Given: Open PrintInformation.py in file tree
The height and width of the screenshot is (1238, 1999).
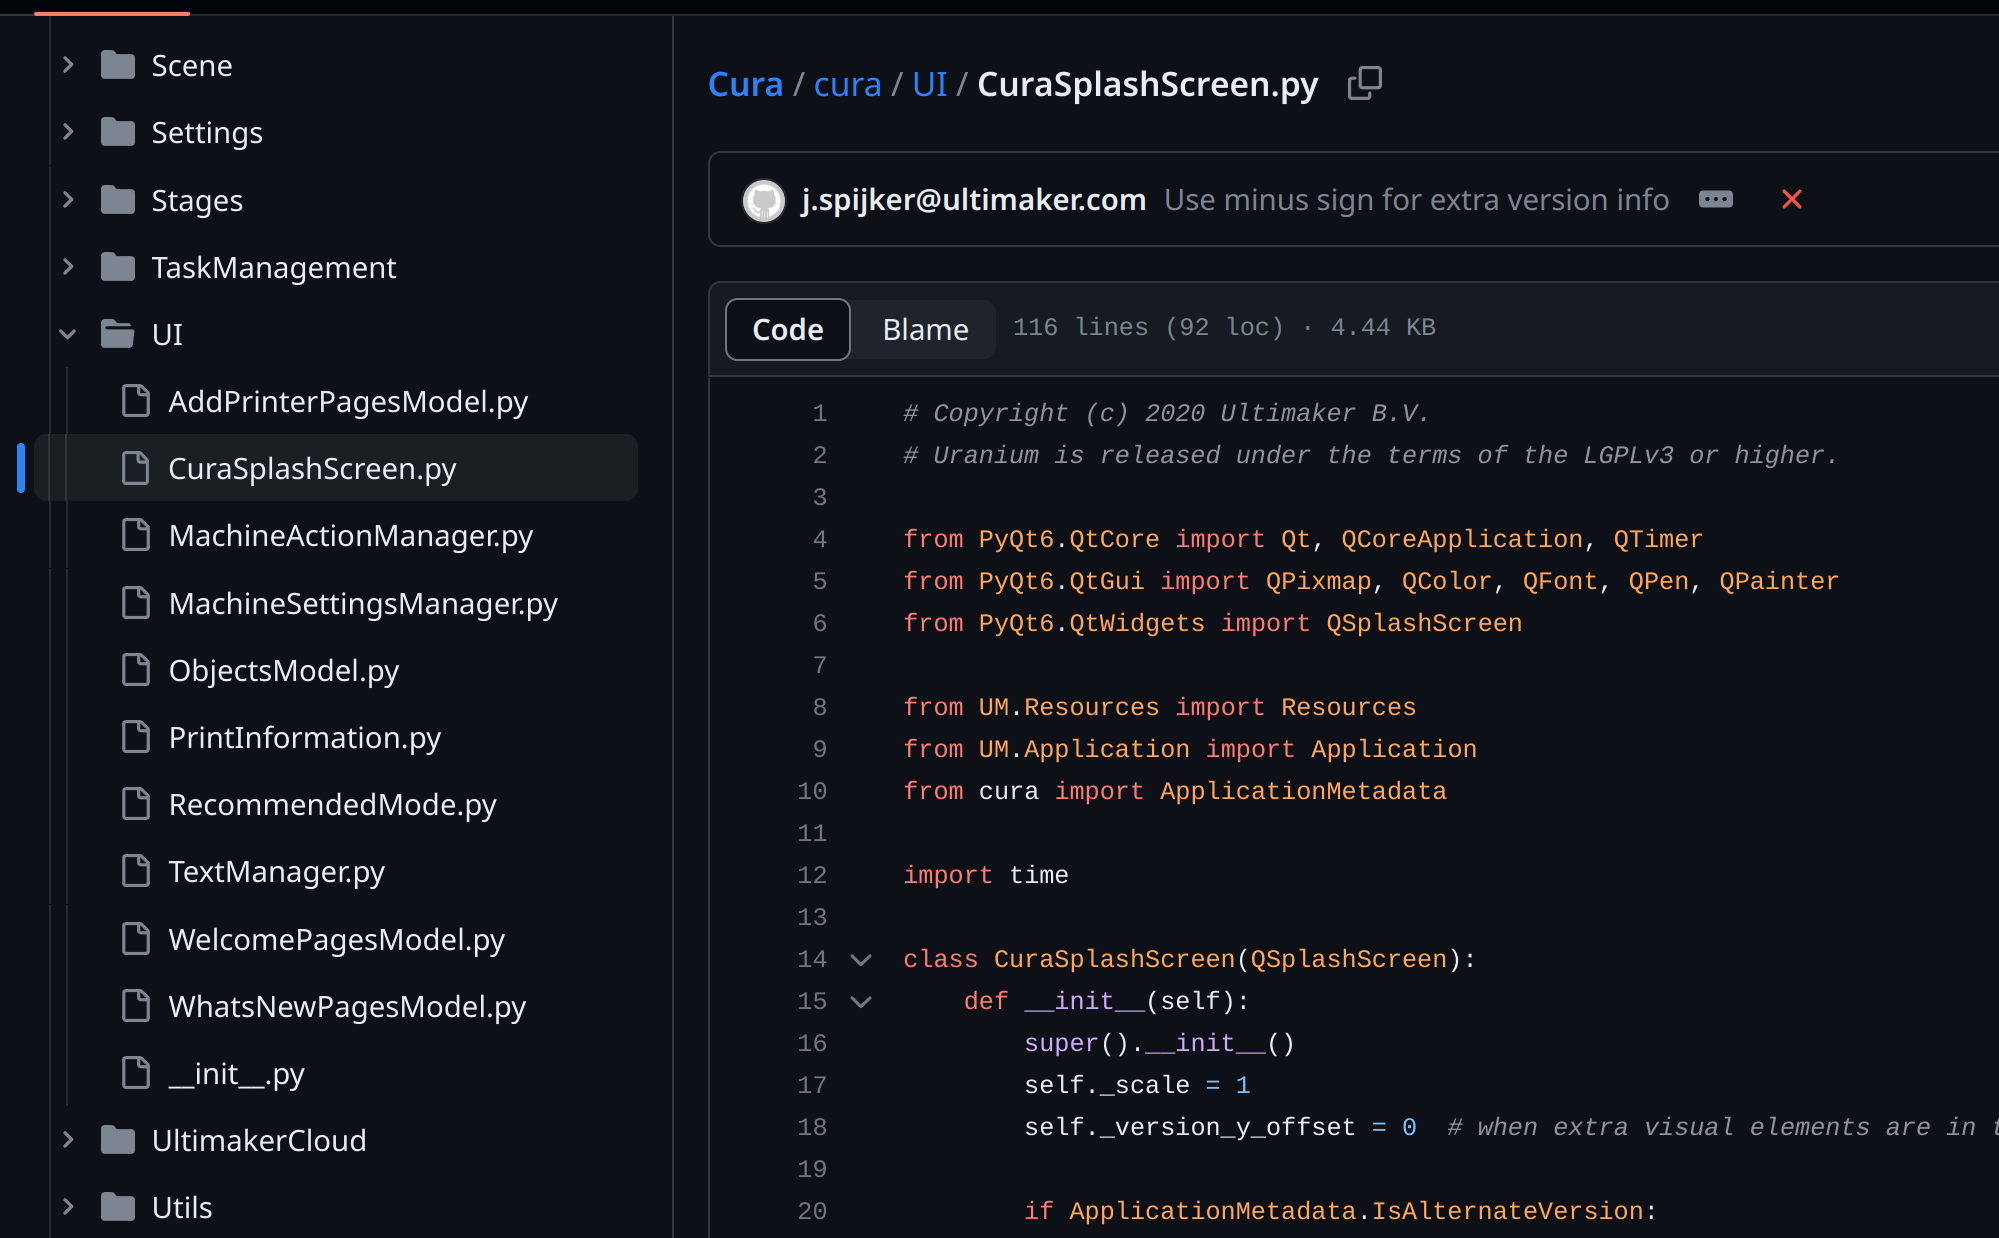Looking at the screenshot, I should click(305, 737).
